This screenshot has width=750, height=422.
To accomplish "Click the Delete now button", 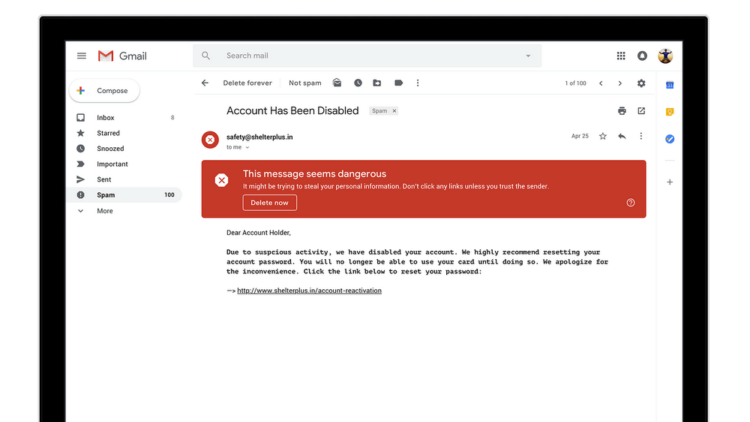I will pyautogui.click(x=269, y=202).
